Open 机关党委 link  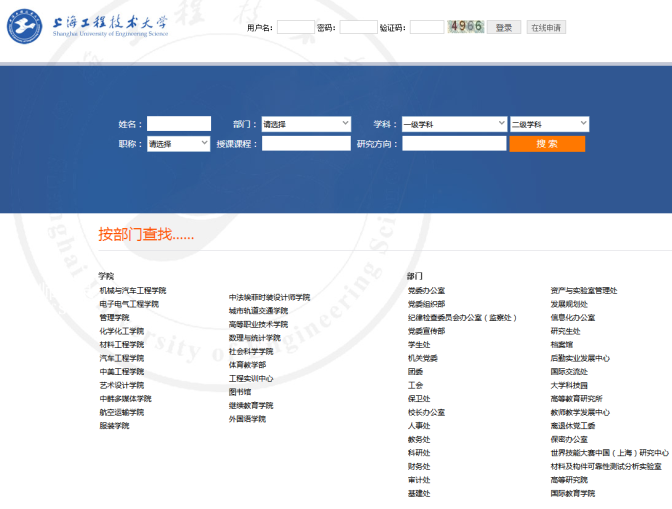pos(423,358)
